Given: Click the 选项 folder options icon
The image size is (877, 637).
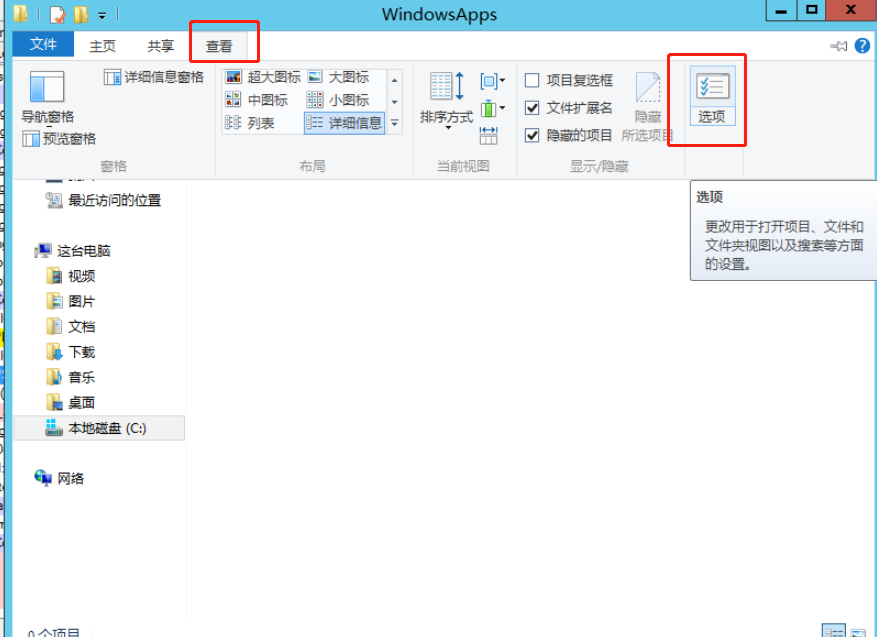Looking at the screenshot, I should (x=712, y=96).
